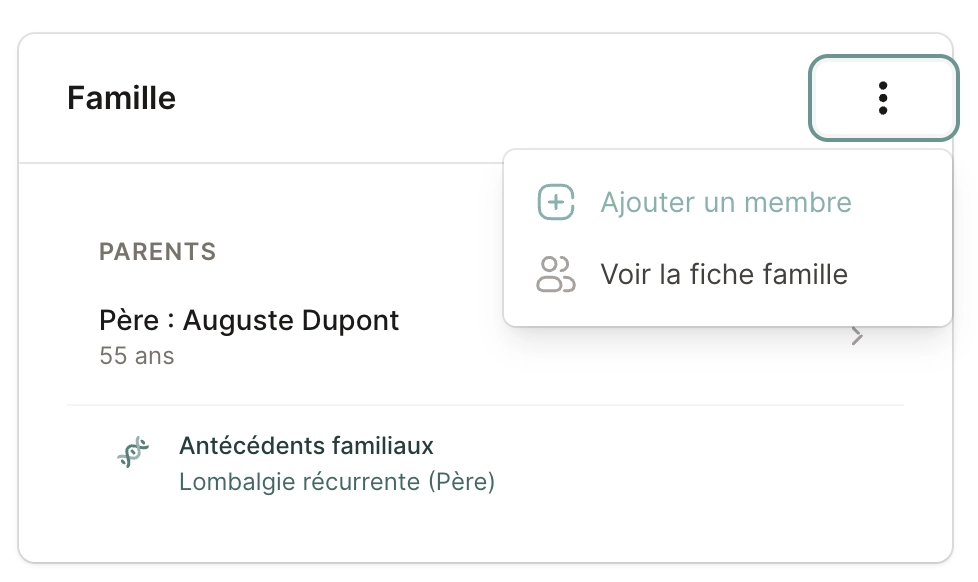
Task: Select Ajouter un membre from the menu
Action: tap(726, 202)
